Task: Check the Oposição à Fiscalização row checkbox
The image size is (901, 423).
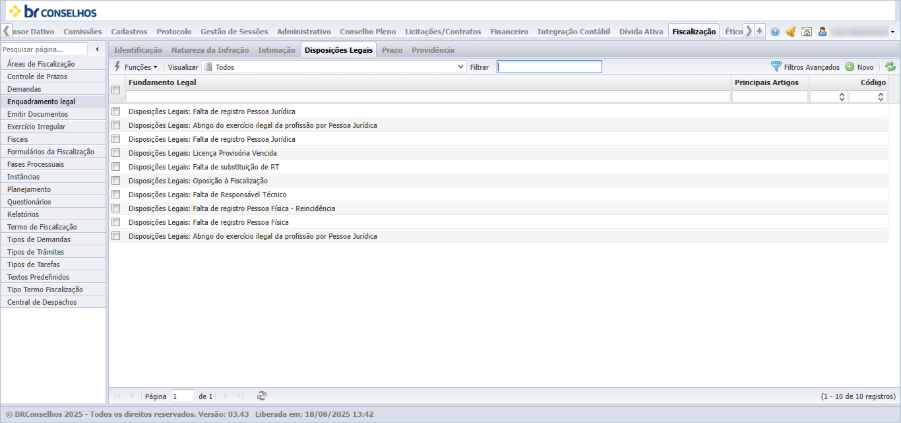Action: tap(116, 180)
